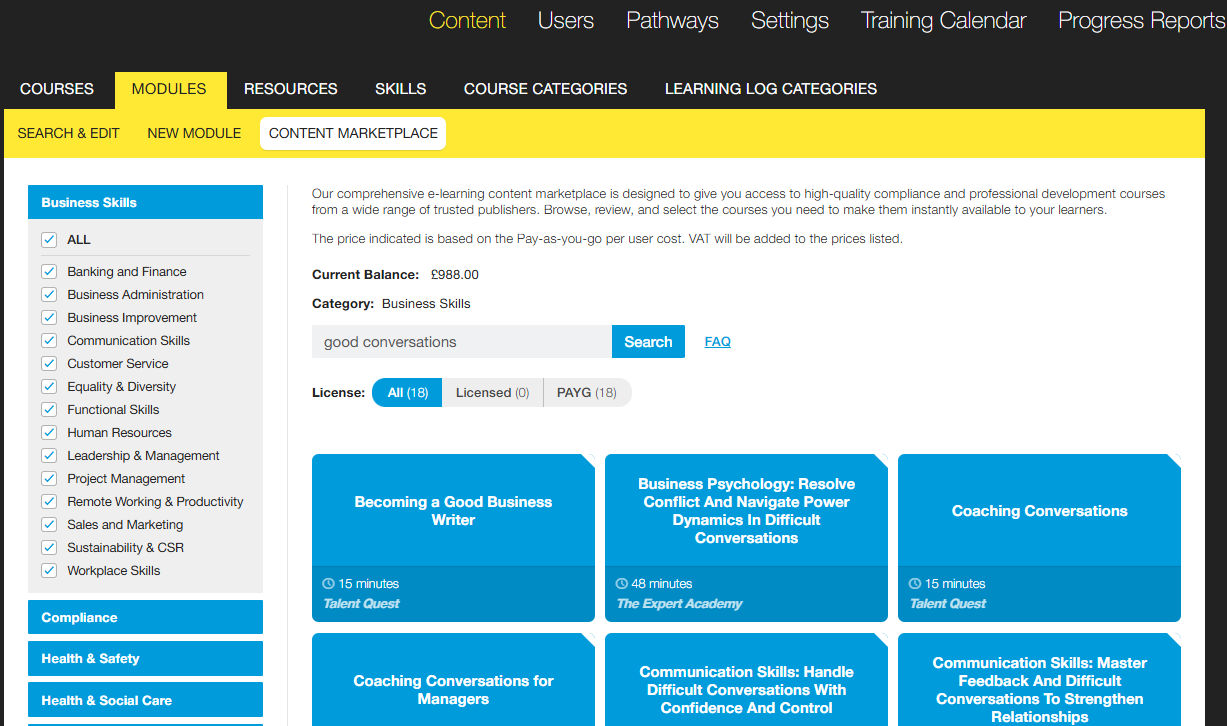This screenshot has width=1227, height=726.
Task: Open the Coaching Conversations for Managers card
Action: pos(453,690)
